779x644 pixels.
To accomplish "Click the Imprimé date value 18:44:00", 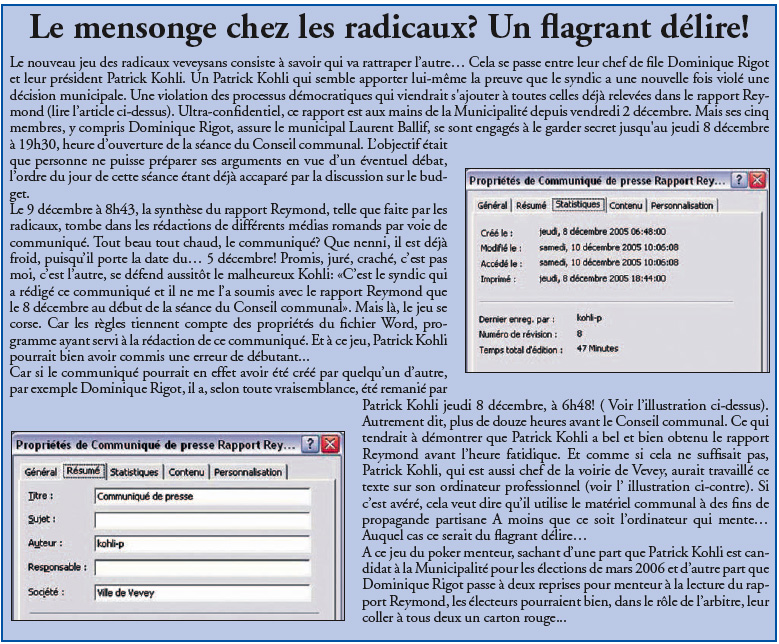I will pos(602,278).
